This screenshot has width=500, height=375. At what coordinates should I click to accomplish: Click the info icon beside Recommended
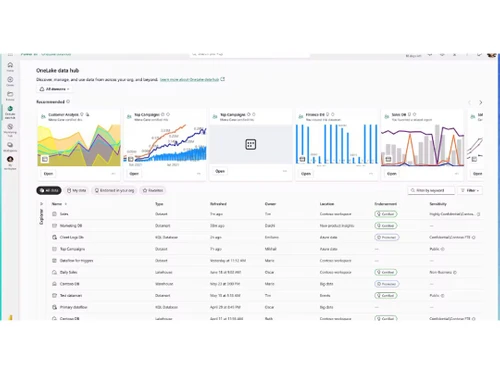click(x=68, y=102)
